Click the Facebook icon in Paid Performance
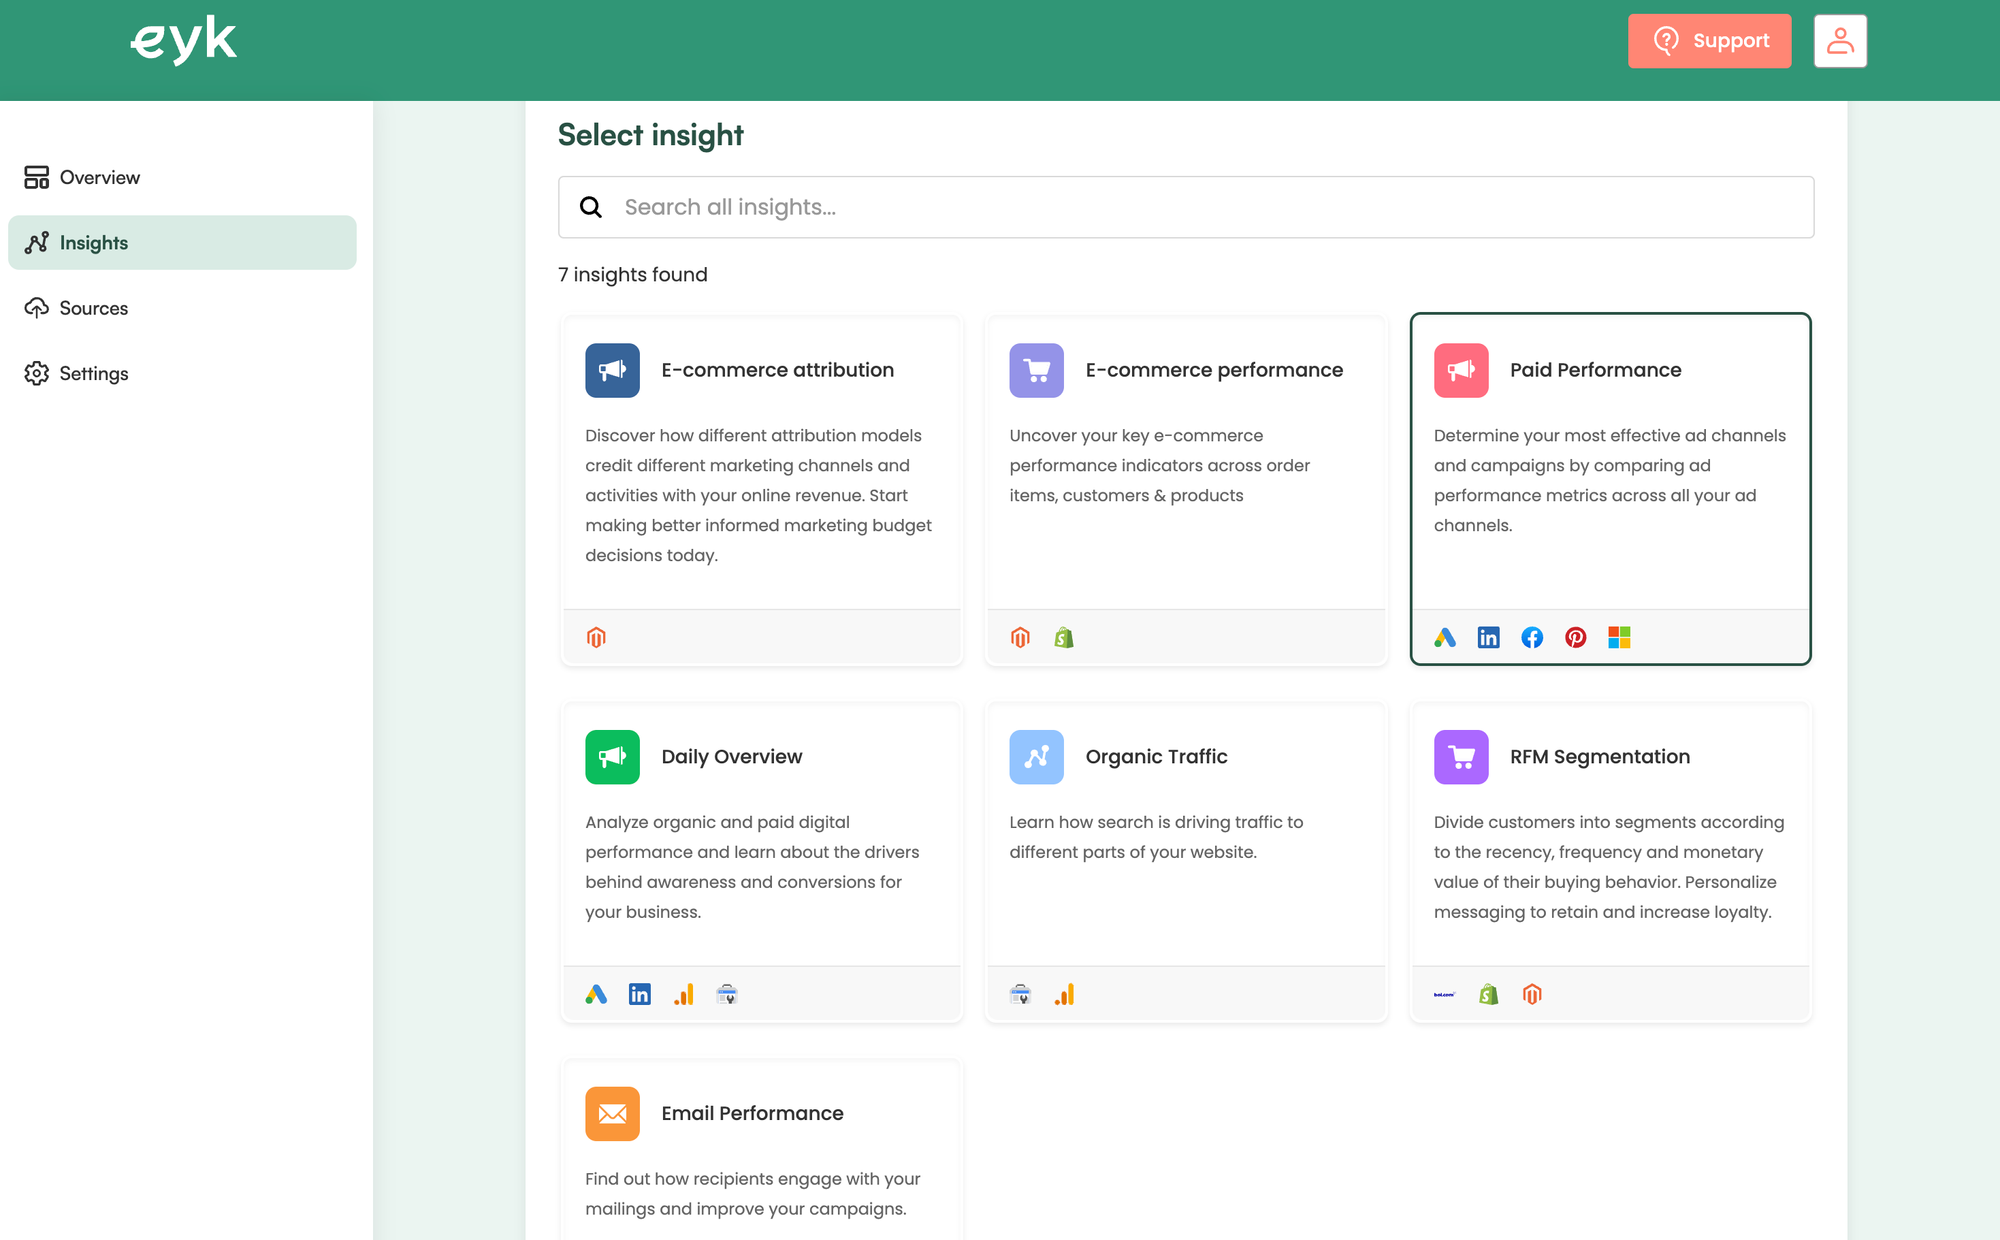This screenshot has height=1240, width=2000. coord(1532,637)
